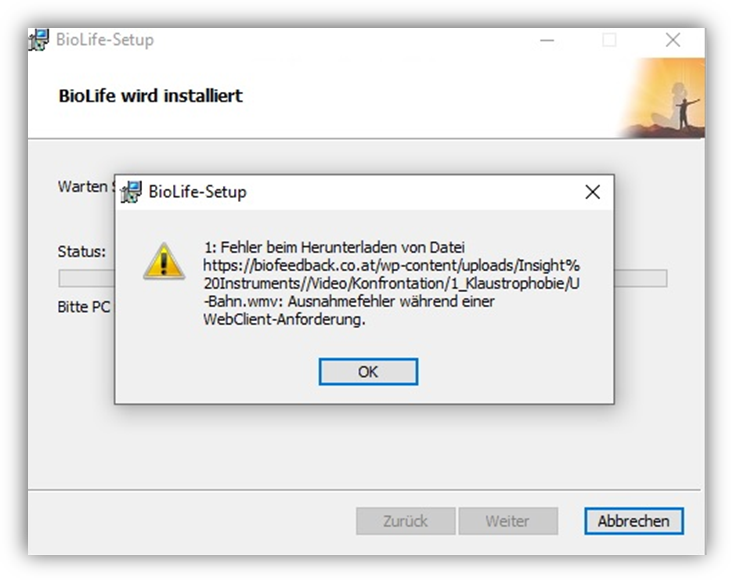The height and width of the screenshot is (580, 731).
Task: Click the main window's 'BioLife-Setup' title text
Action: [105, 40]
